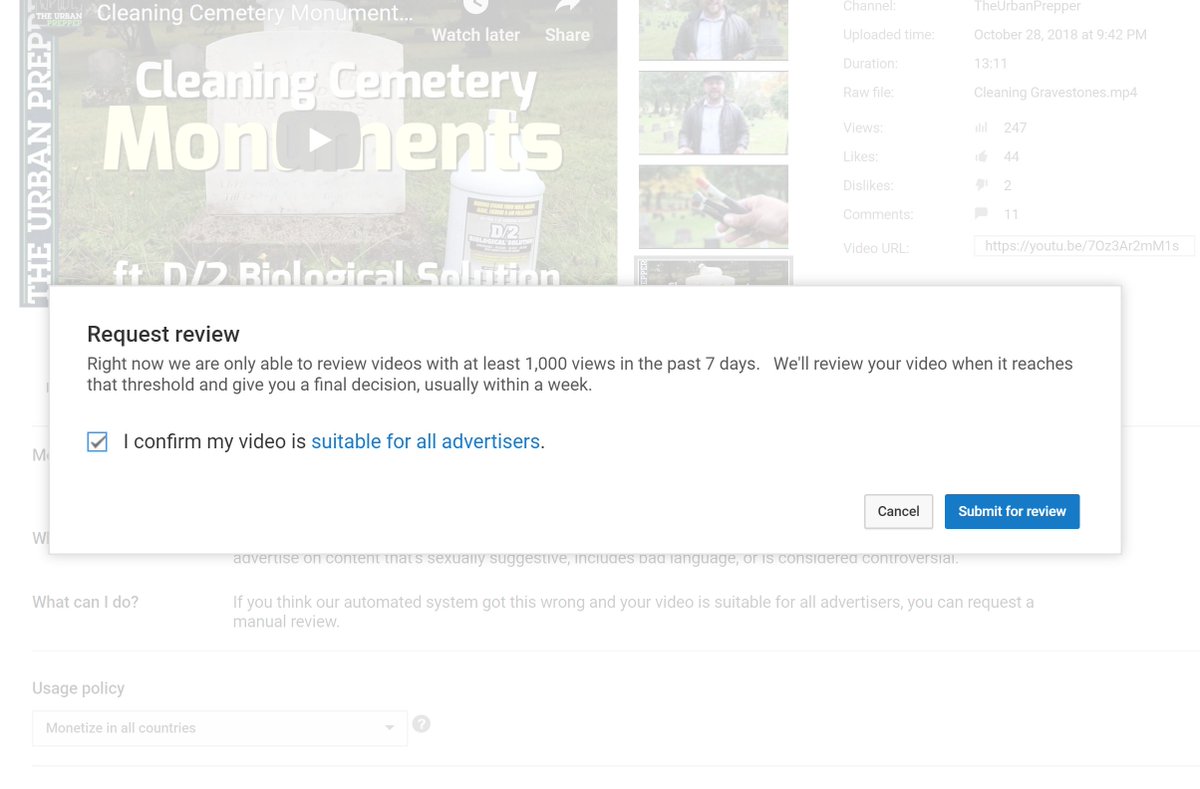The height and width of the screenshot is (789, 1200).
Task: Click the views count 247
Action: (x=1015, y=128)
